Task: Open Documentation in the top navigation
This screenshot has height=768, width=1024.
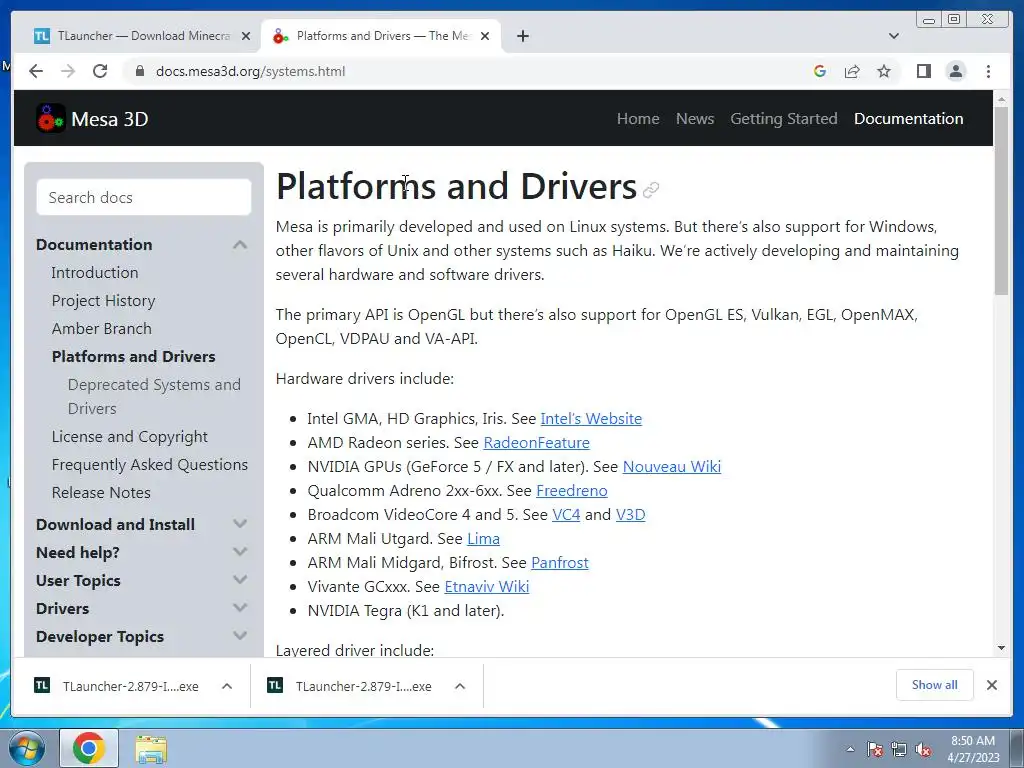Action: click(x=908, y=119)
